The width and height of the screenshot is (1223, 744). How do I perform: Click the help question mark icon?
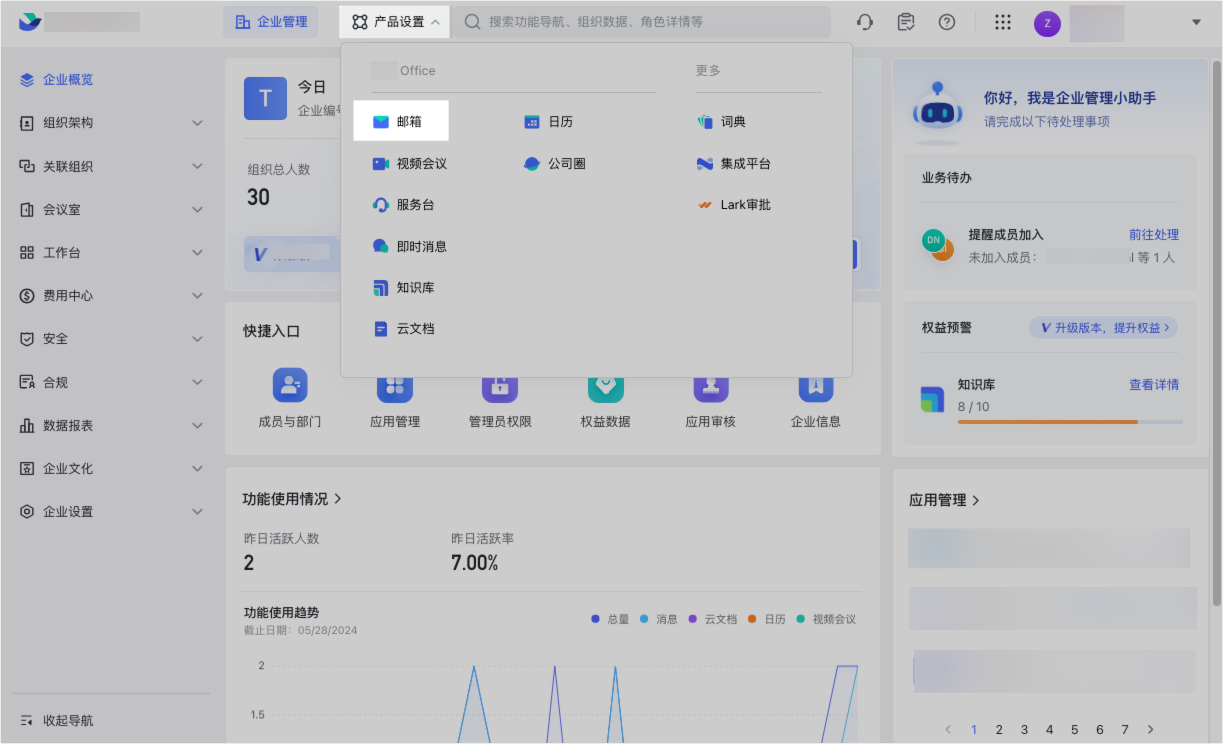tap(946, 22)
